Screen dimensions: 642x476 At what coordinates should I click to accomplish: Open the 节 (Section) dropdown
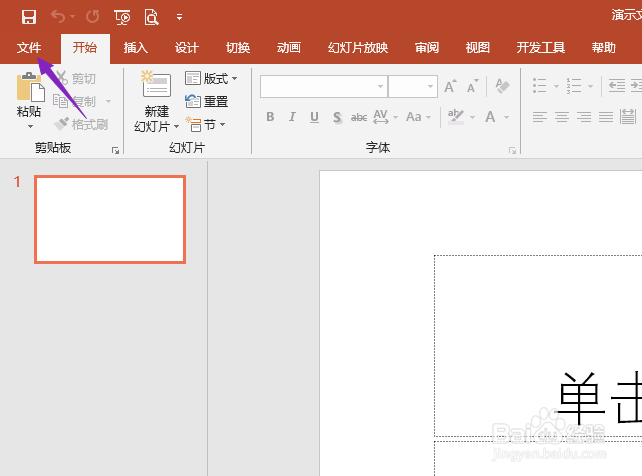[205, 124]
